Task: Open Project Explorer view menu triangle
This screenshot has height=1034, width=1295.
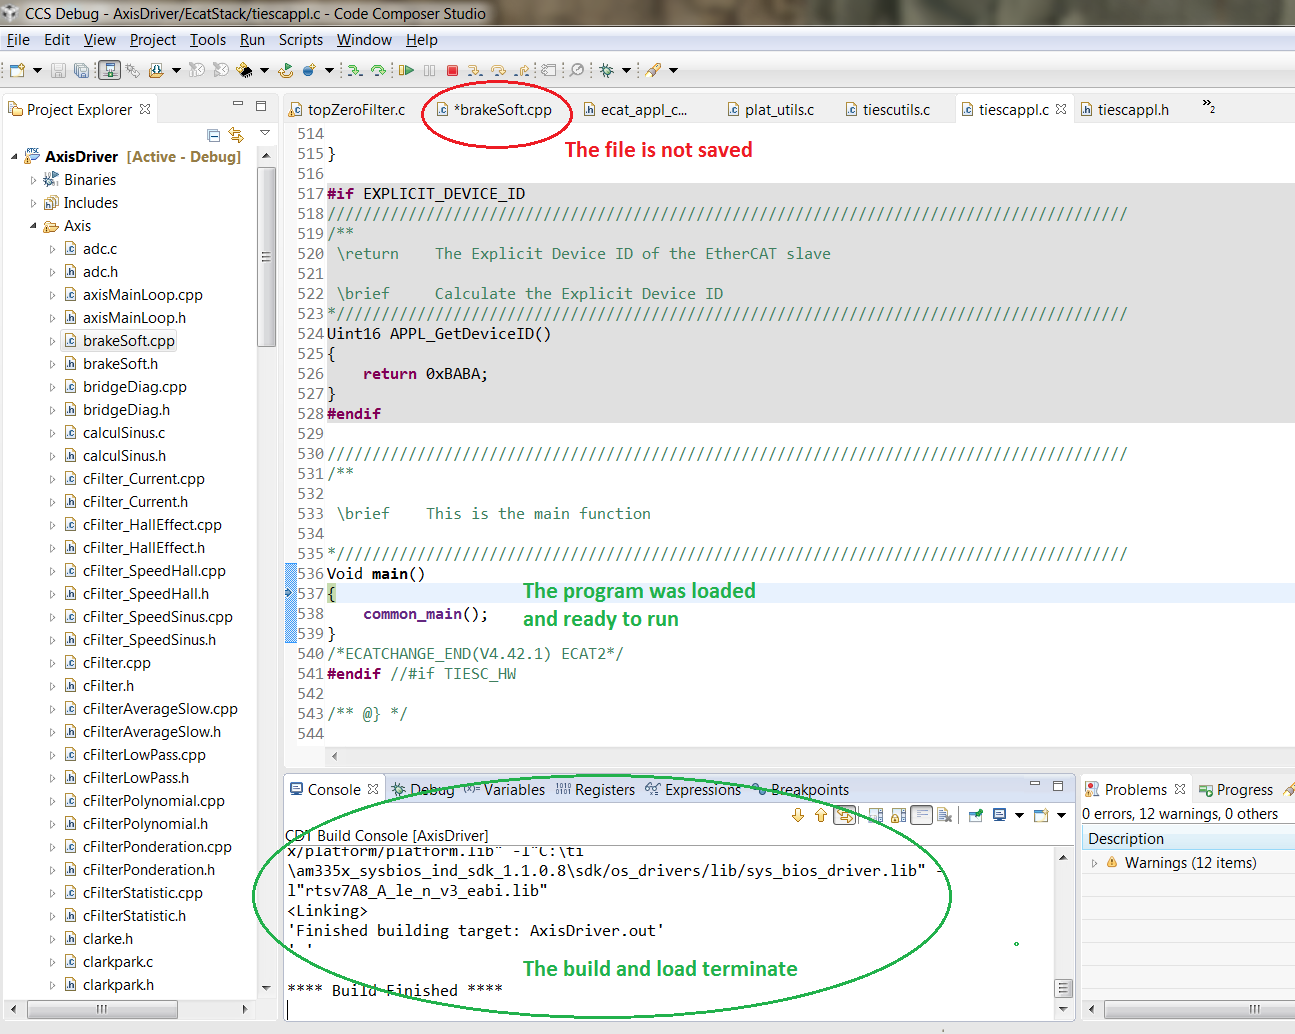Action: coord(265,133)
